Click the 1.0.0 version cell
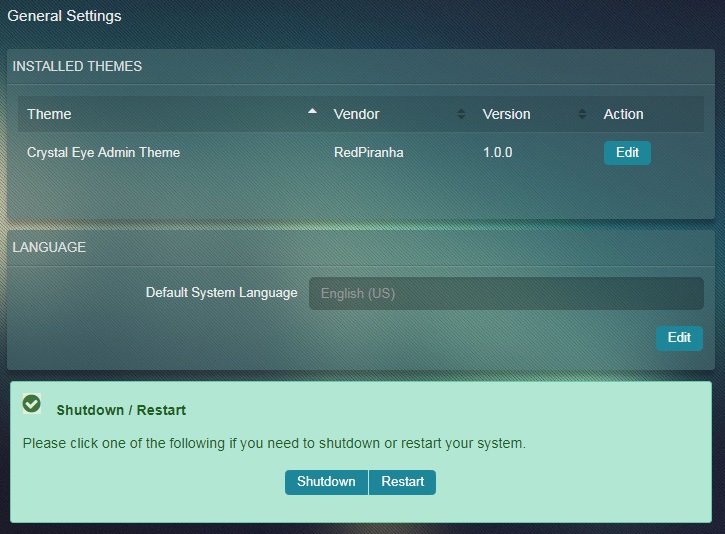The width and height of the screenshot is (725, 534). tap(498, 153)
